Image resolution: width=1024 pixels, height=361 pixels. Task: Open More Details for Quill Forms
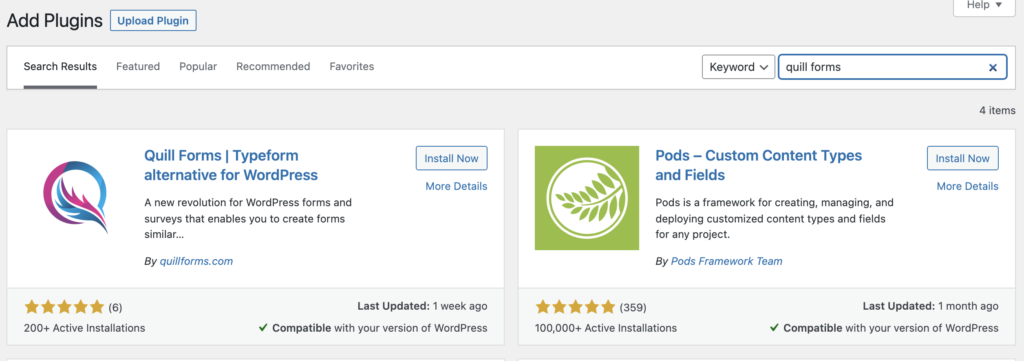(x=456, y=187)
